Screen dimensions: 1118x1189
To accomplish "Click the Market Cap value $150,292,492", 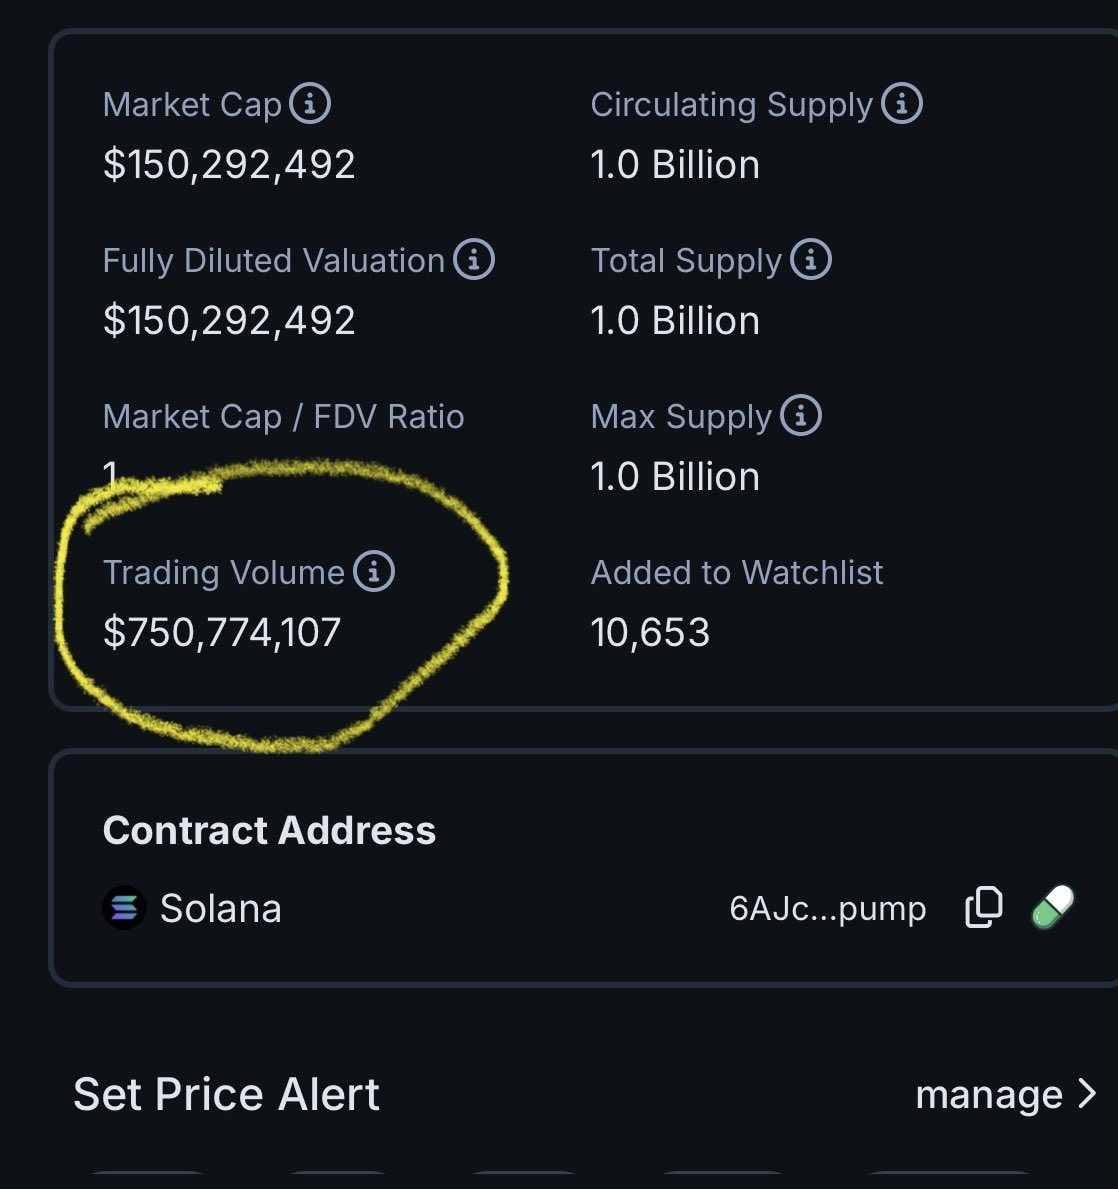I will (x=229, y=165).
